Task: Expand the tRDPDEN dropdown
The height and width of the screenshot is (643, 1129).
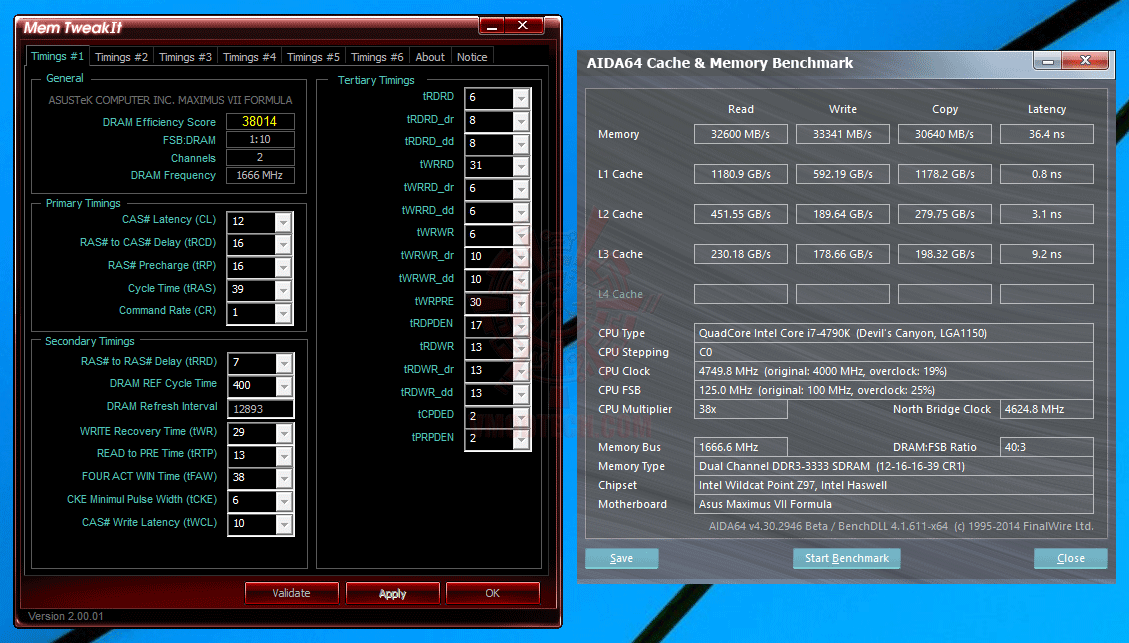Action: coord(521,326)
